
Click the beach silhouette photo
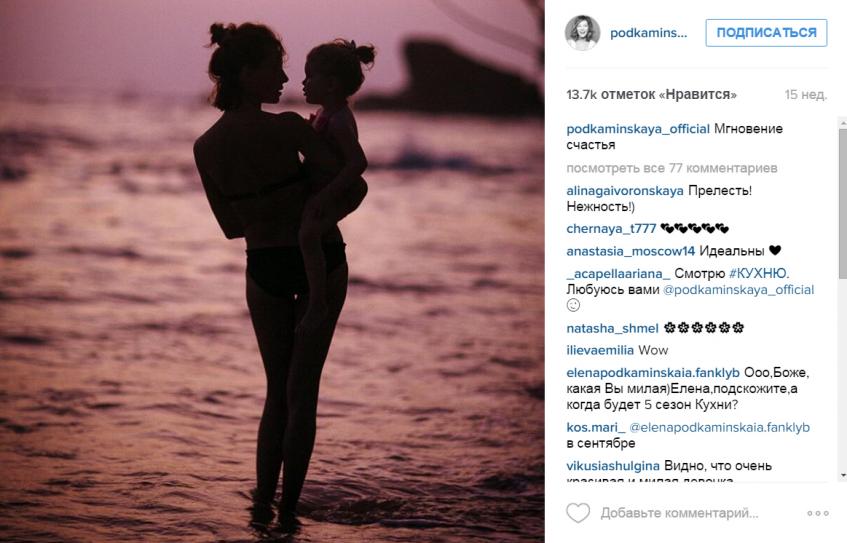272,271
